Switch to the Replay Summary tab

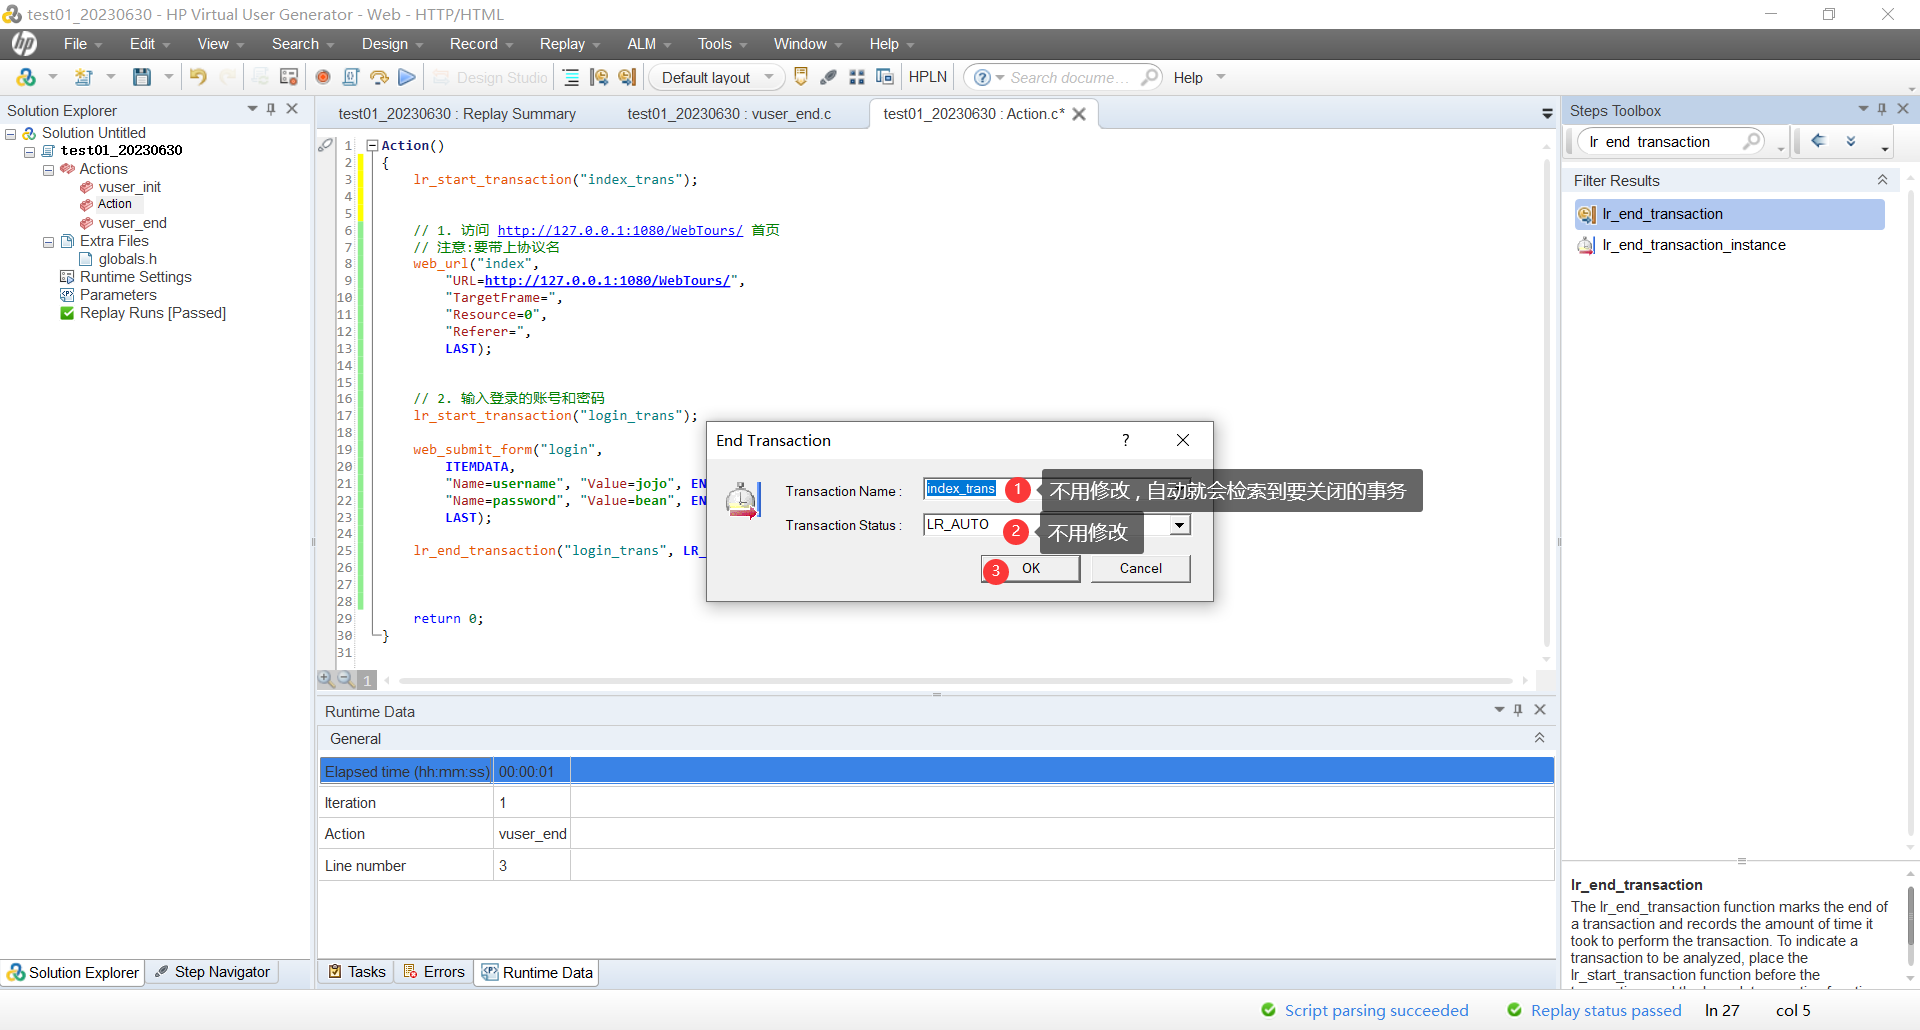coord(457,114)
